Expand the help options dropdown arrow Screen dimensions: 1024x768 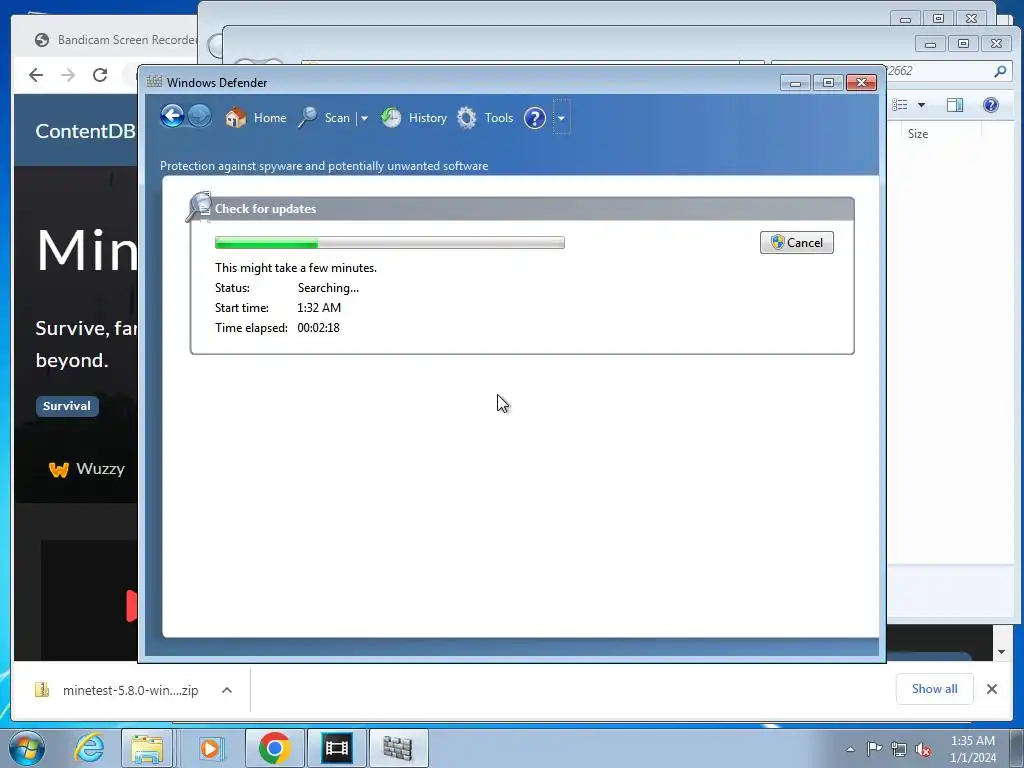[x=562, y=118]
